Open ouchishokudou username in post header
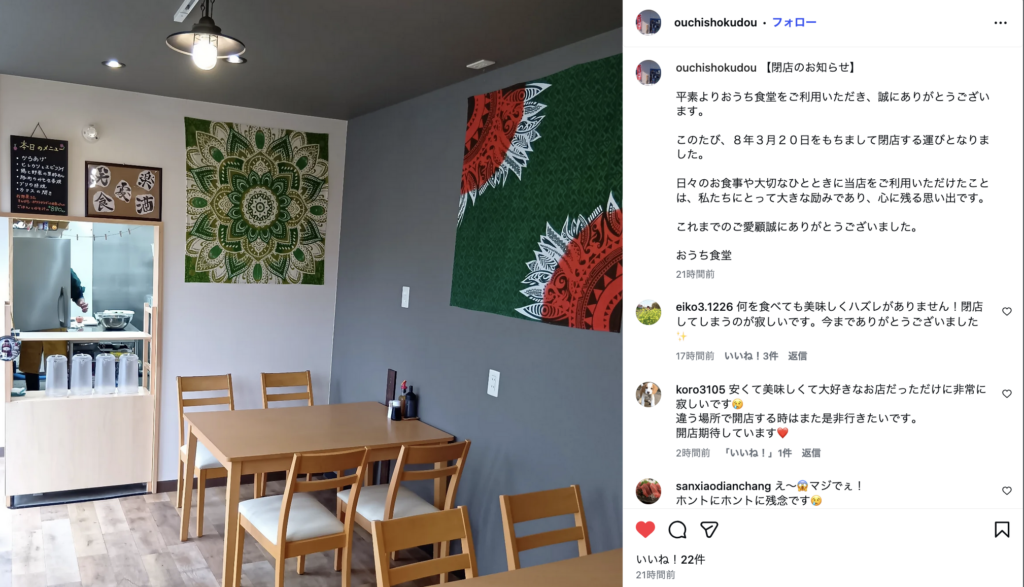1024x587 pixels. click(715, 22)
